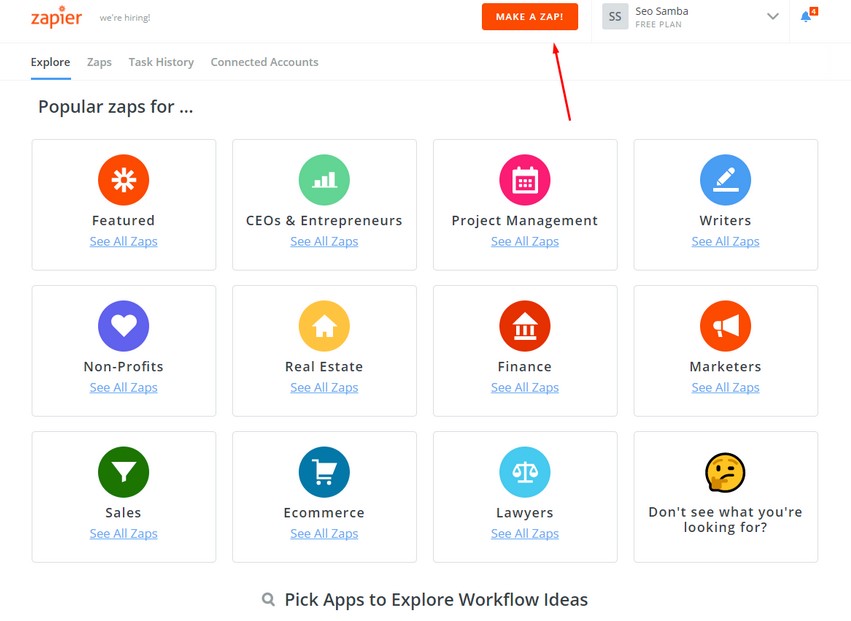Viewport: 851px width, 621px height.
Task: Select the Sales funnel icon
Action: coord(124,472)
